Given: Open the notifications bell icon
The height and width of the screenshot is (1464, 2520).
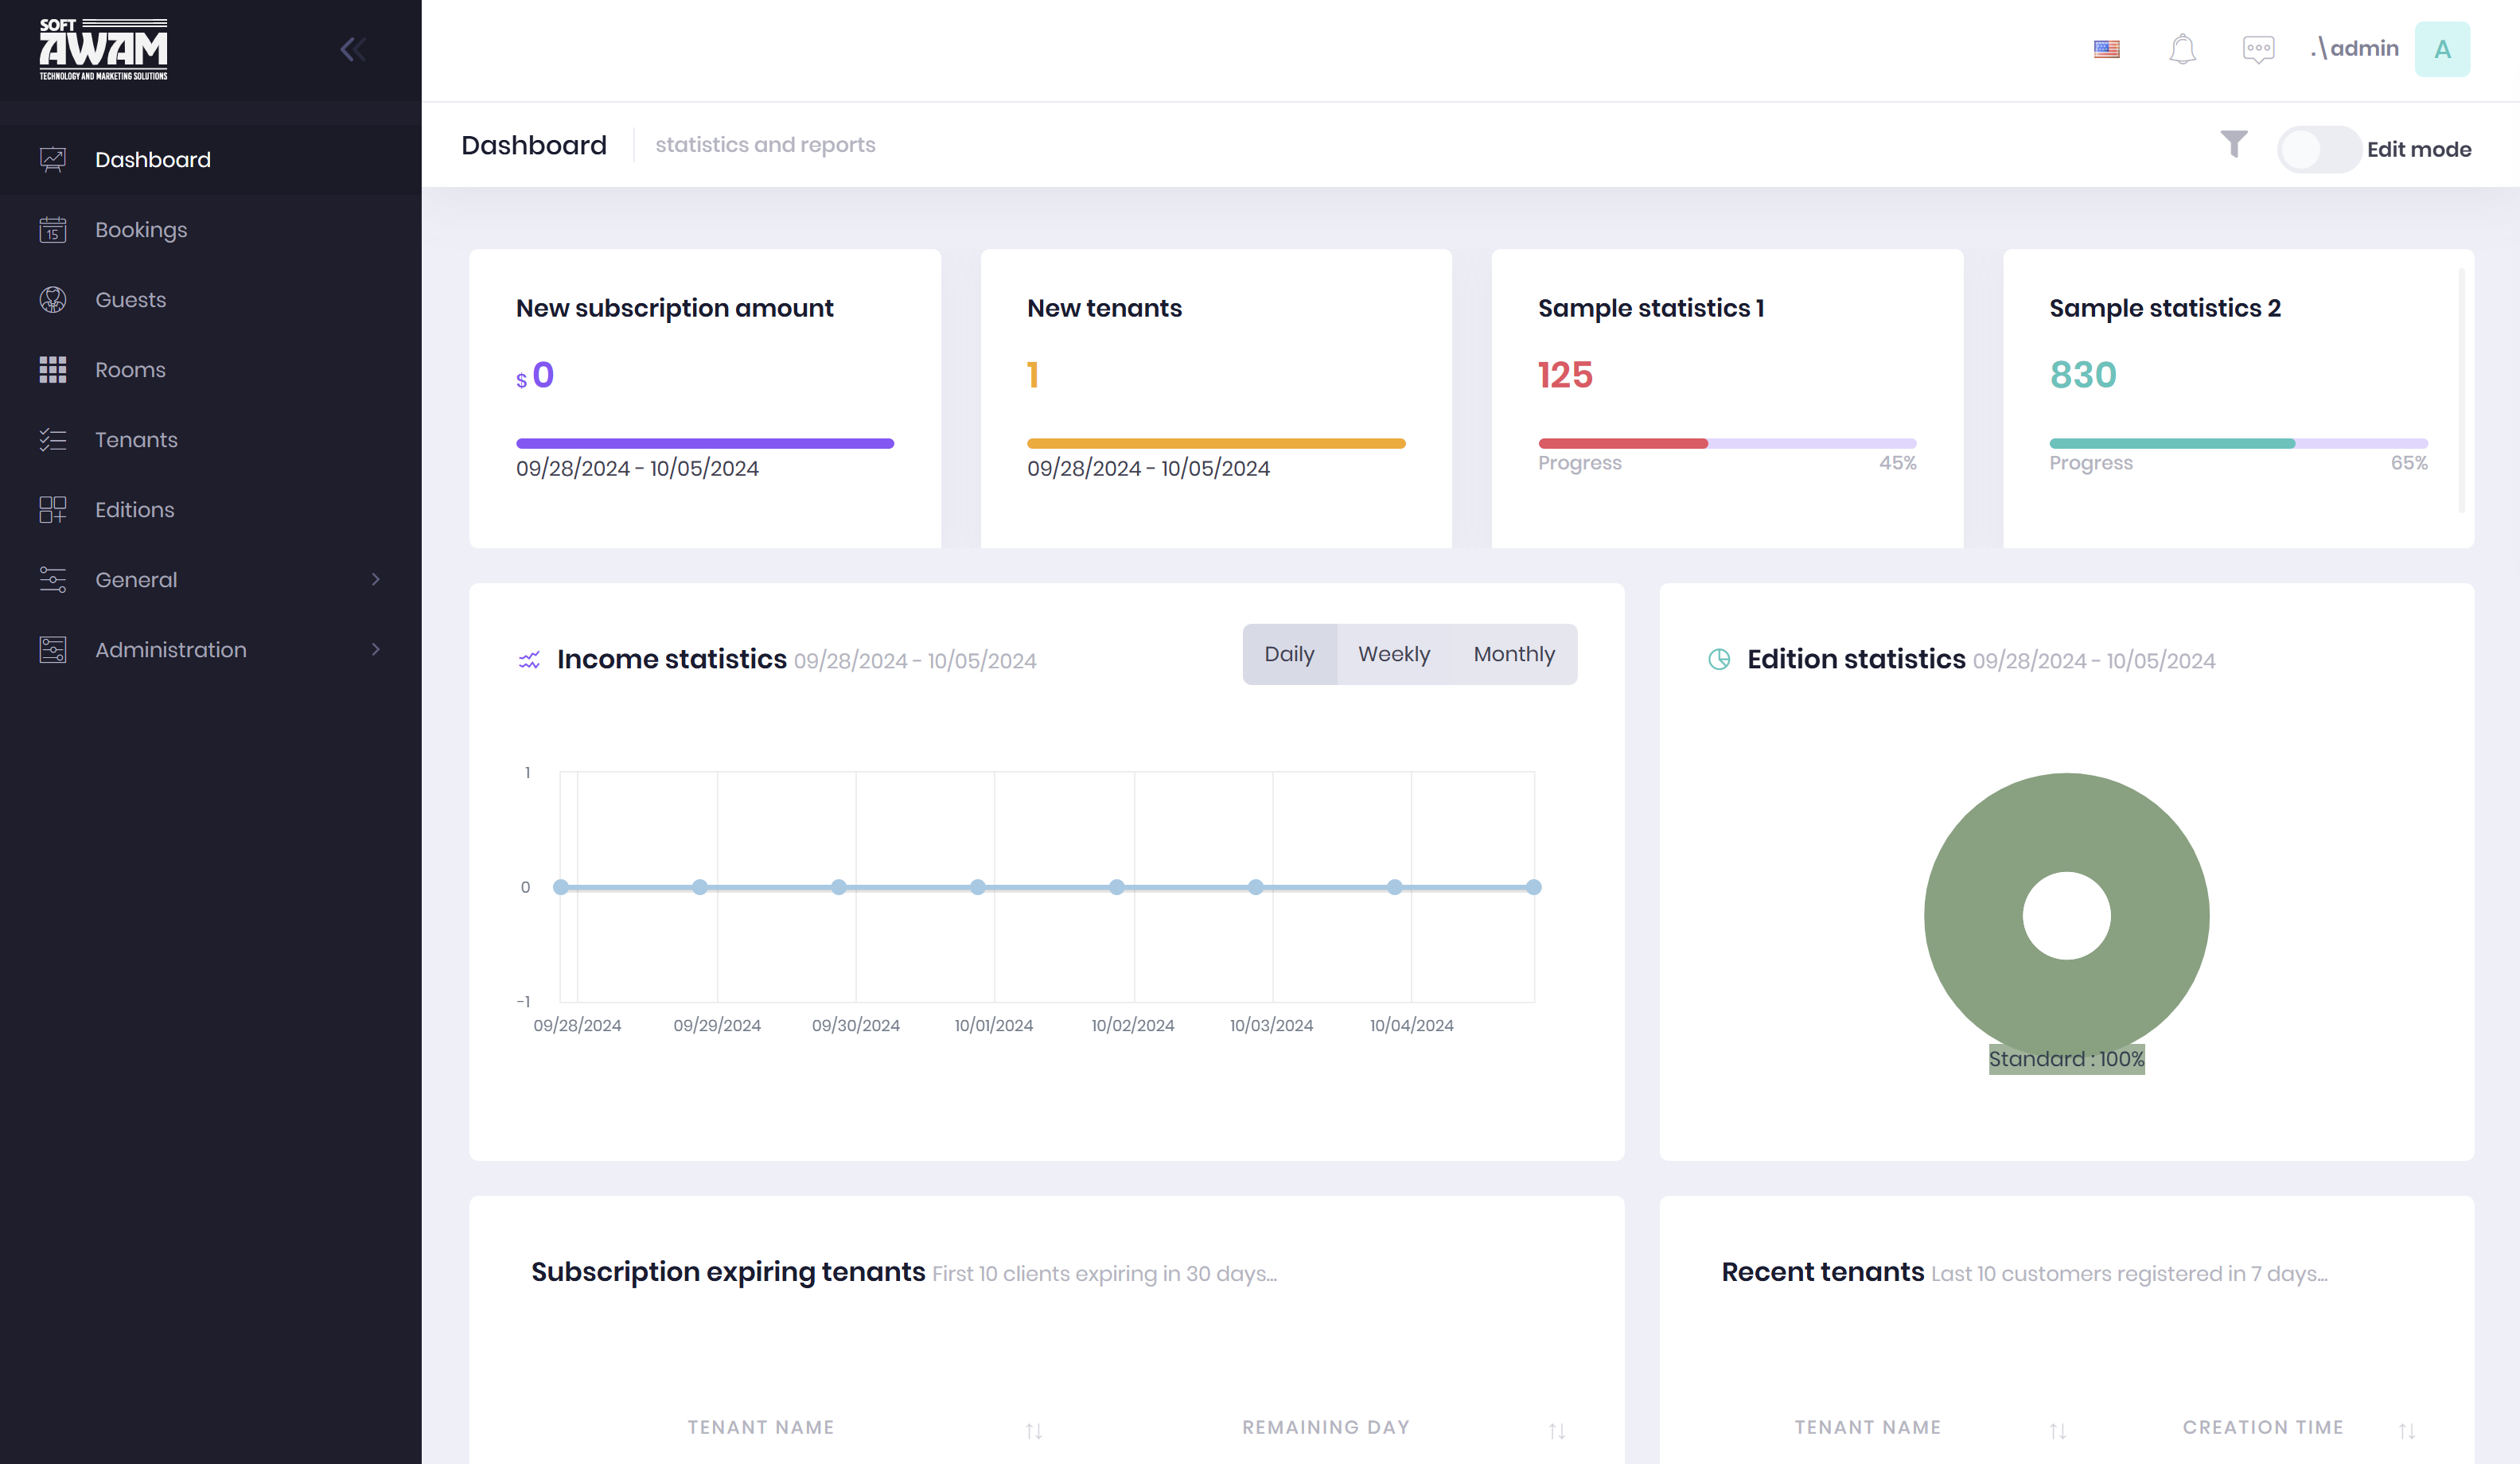Looking at the screenshot, I should click(x=2182, y=49).
